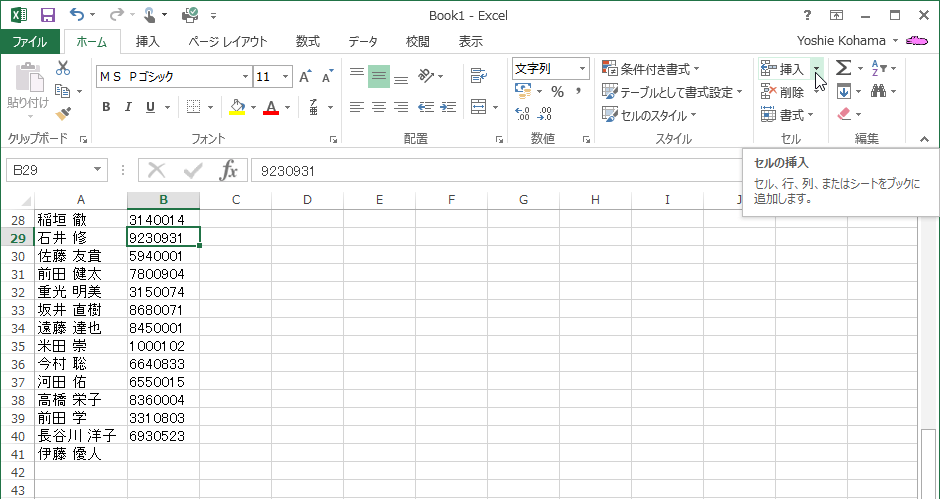Open テーブルとして書式設定 menu
The height and width of the screenshot is (499, 940).
672,92
